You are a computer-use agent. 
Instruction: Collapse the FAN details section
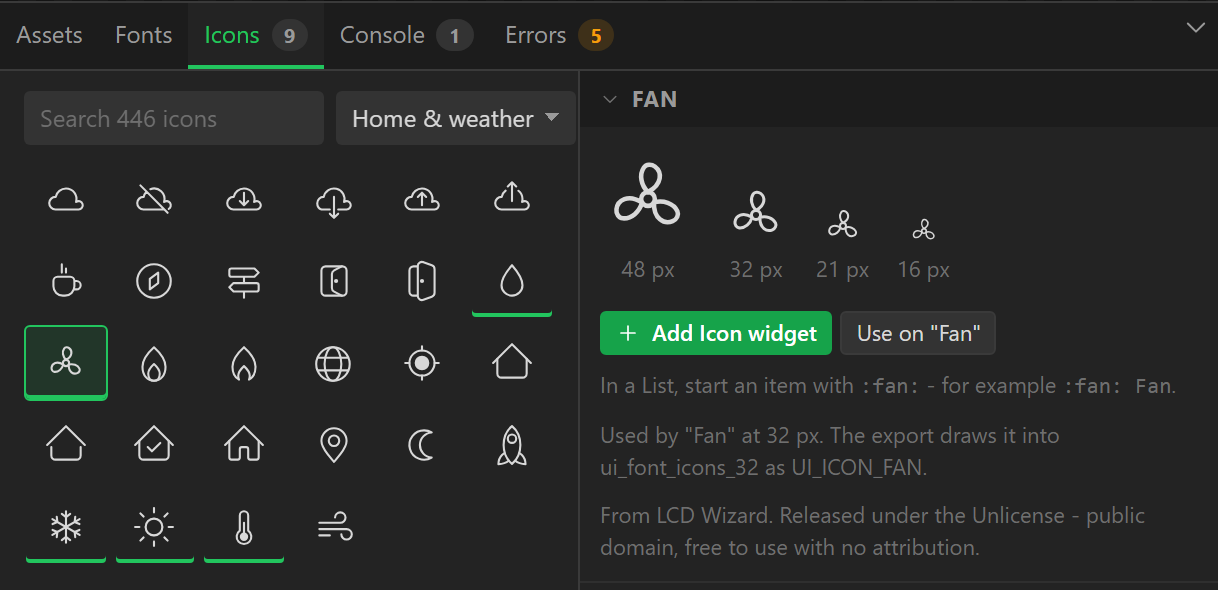pyautogui.click(x=609, y=99)
